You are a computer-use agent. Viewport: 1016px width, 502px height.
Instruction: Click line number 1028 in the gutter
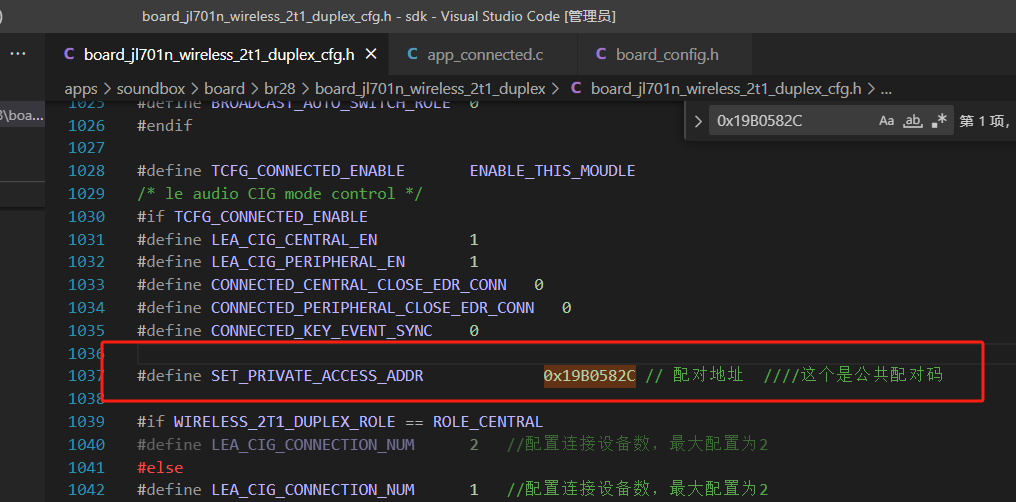click(x=86, y=171)
